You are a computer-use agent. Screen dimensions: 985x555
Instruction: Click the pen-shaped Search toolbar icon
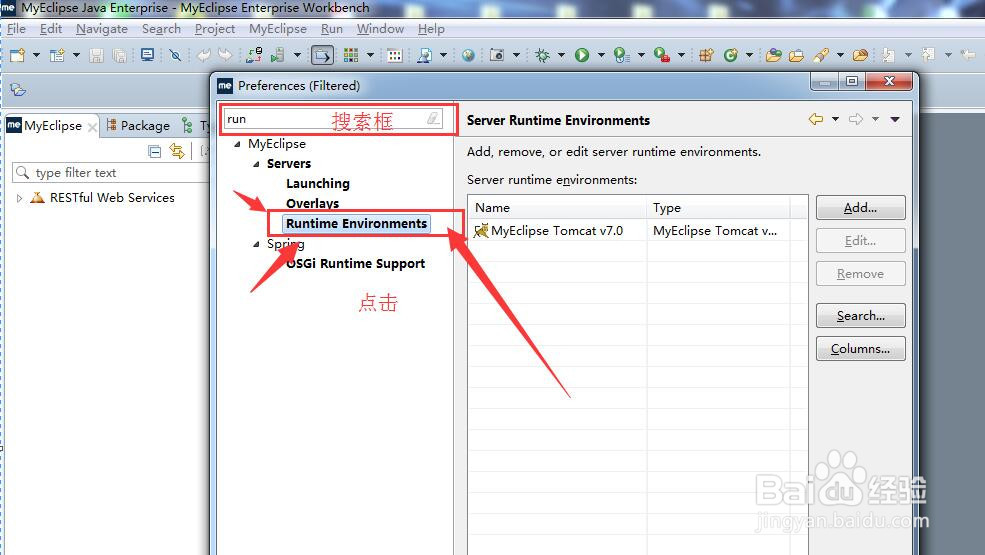point(821,55)
